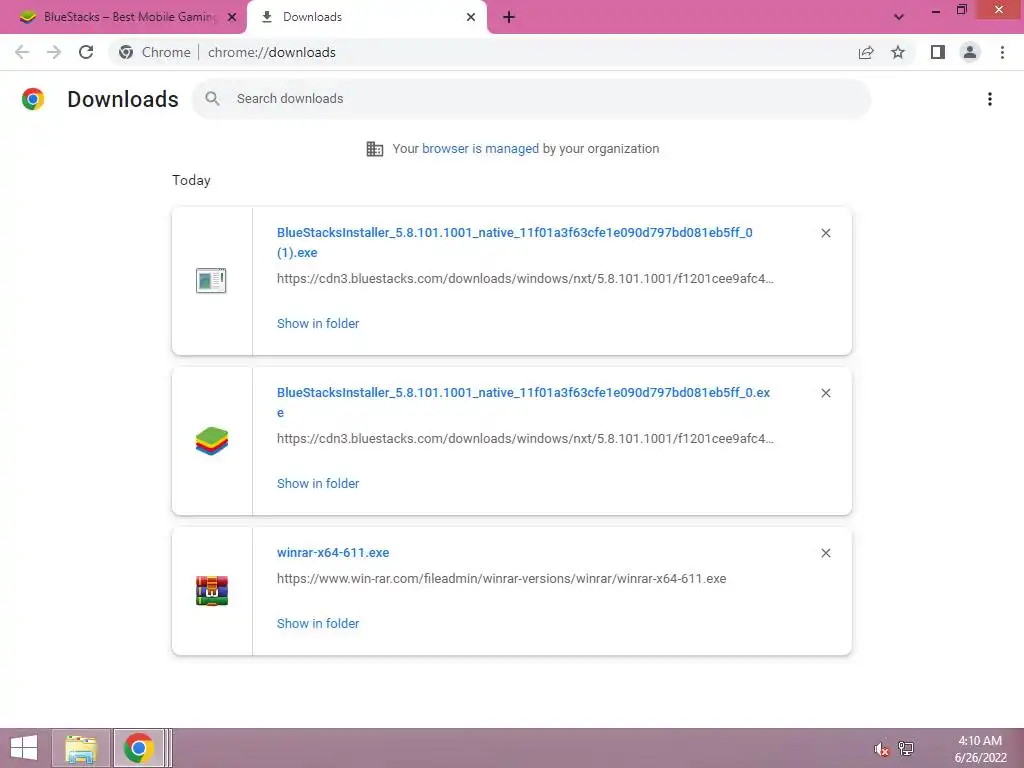The width and height of the screenshot is (1024, 768).
Task: Open the winrar-x64-611.exe file link
Action: tap(333, 552)
